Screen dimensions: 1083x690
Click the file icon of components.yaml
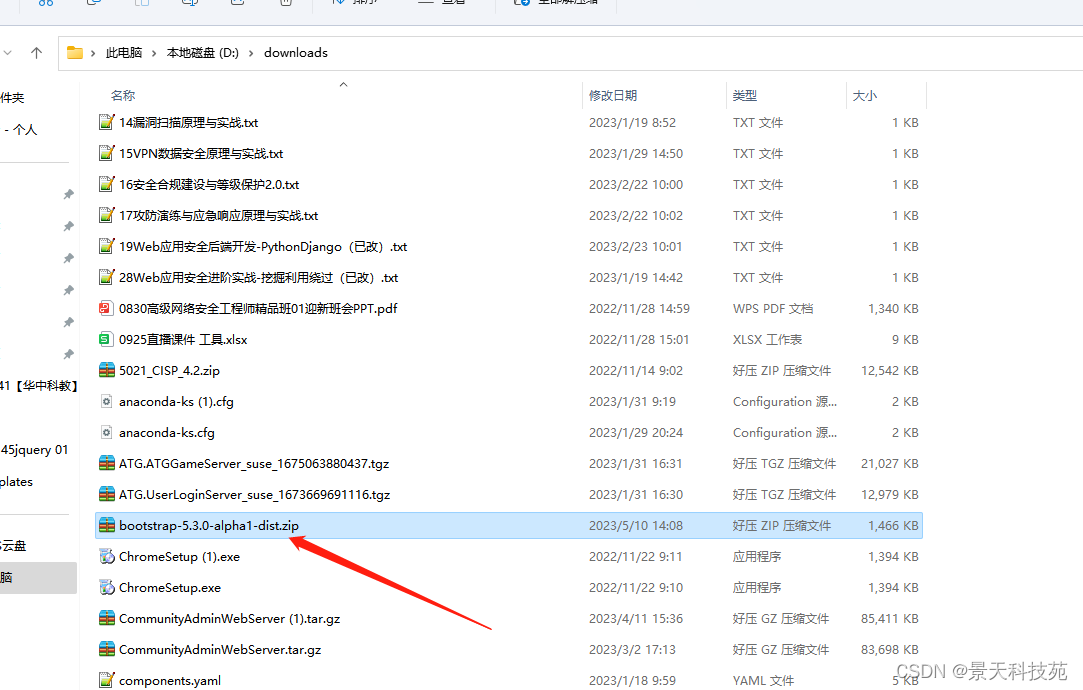click(106, 680)
